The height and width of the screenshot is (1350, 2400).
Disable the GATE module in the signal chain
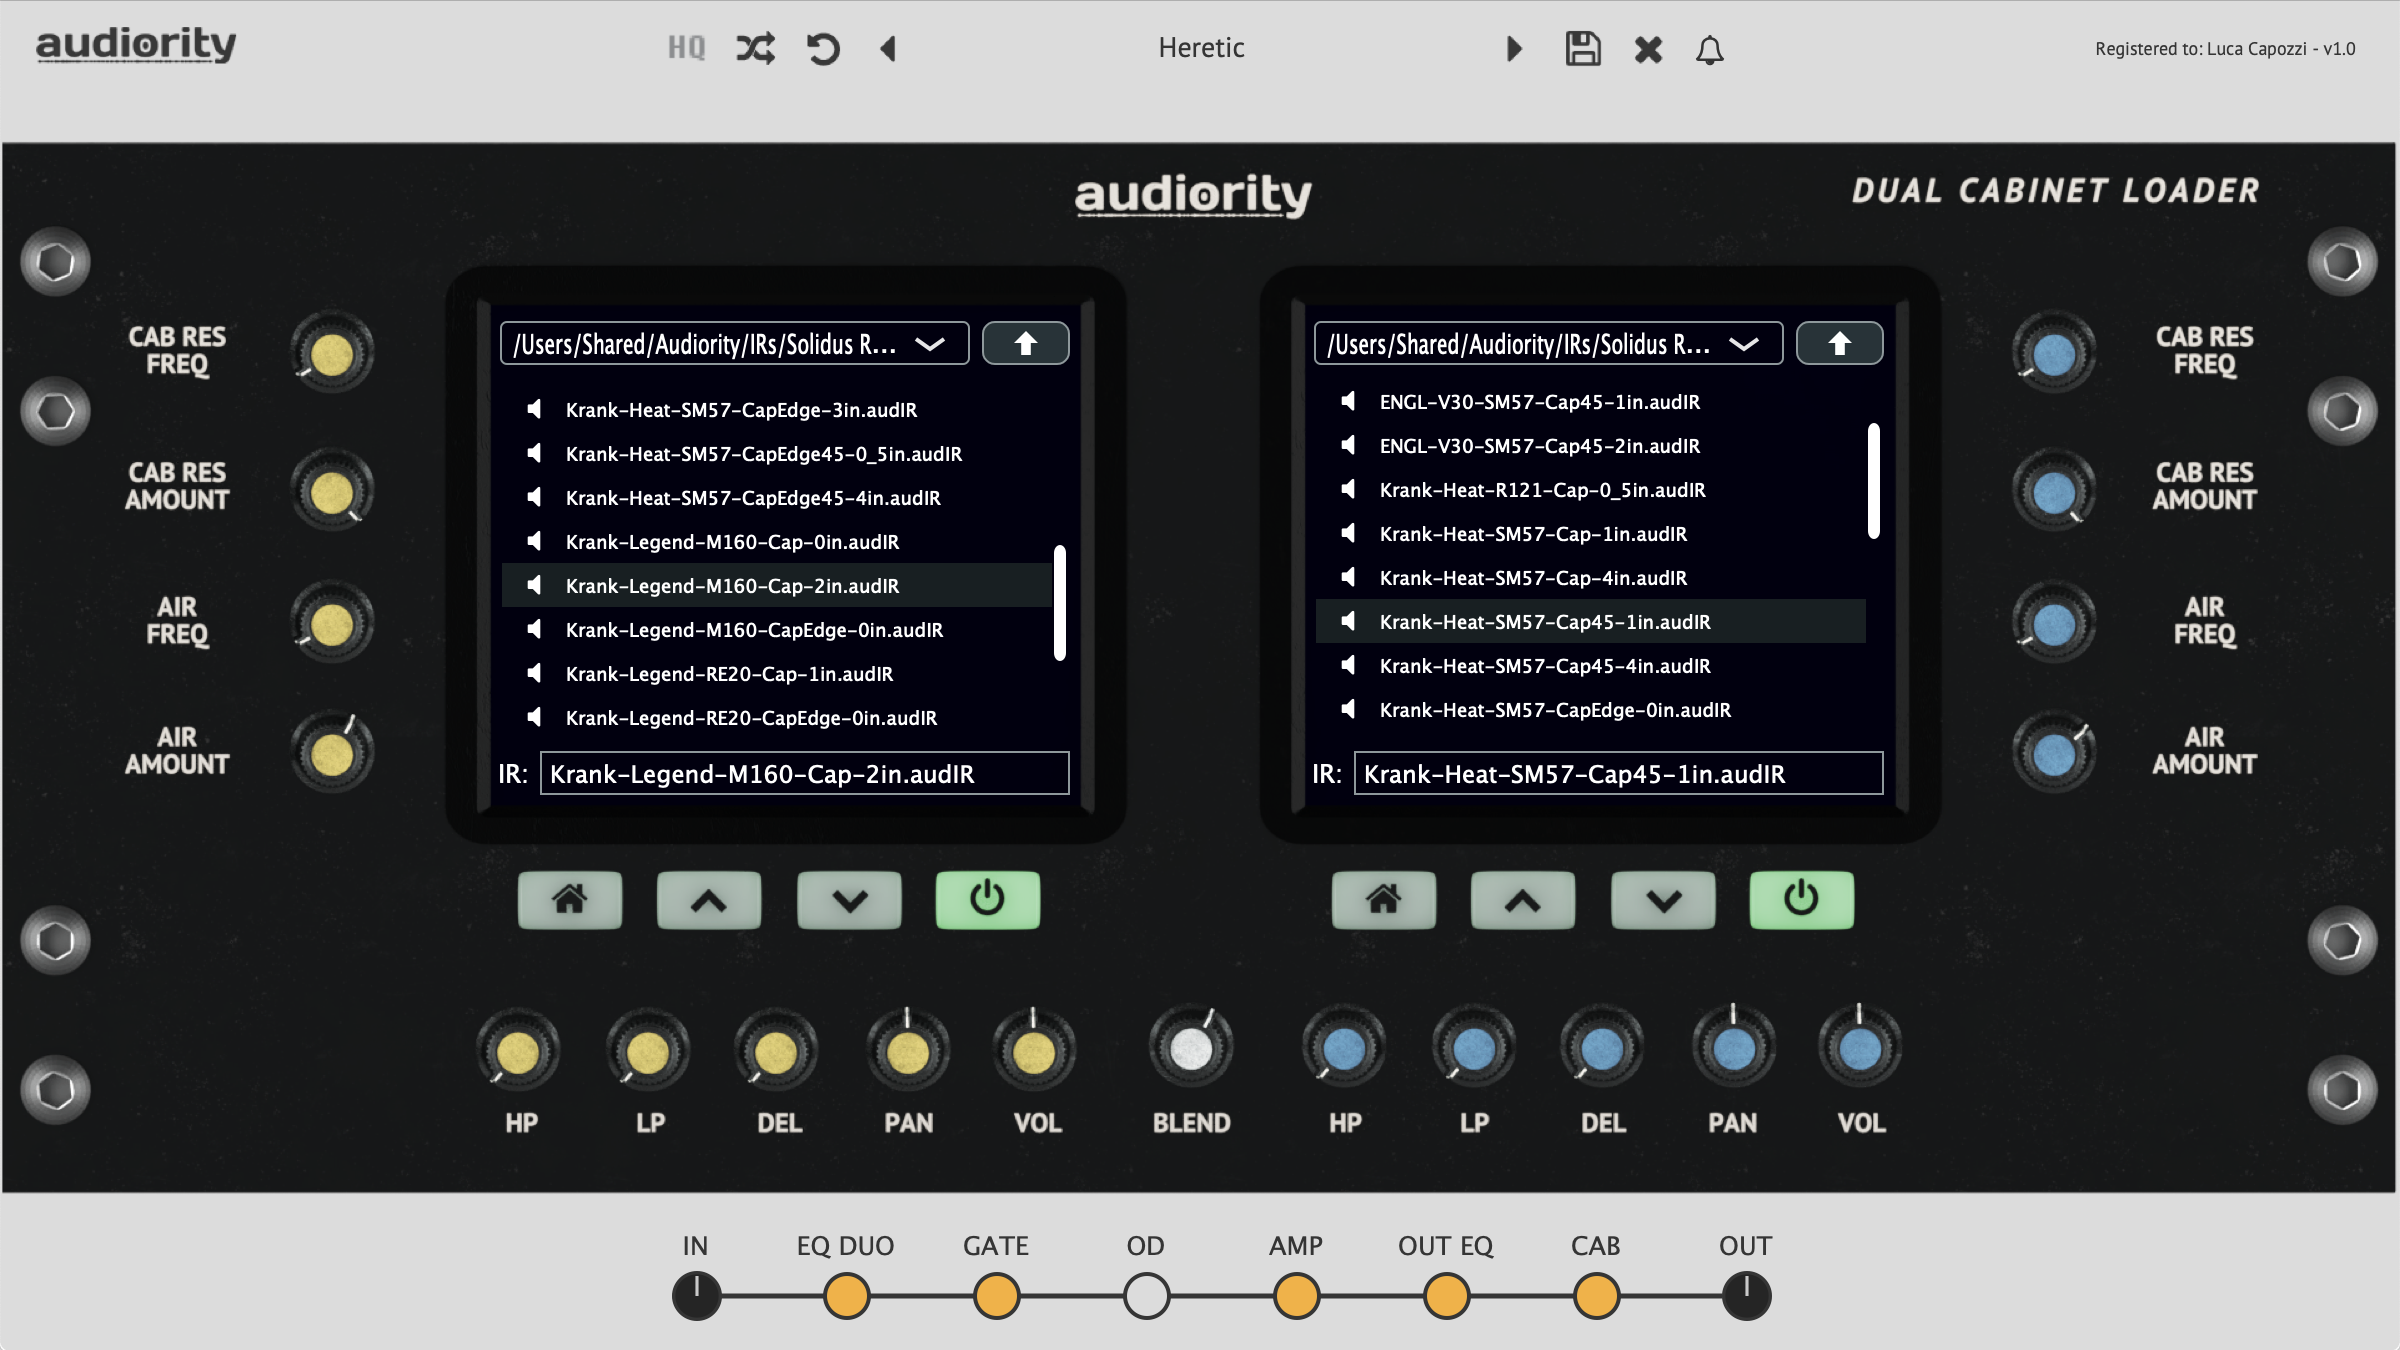pos(996,1294)
